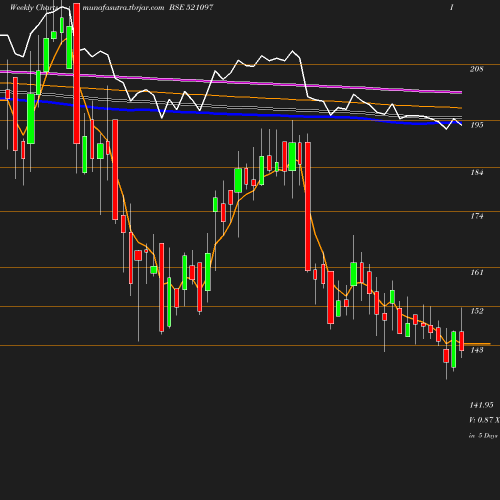Click the BSE 521097 symbol label
Screen dimensions: 500x500
pyautogui.click(x=191, y=7)
